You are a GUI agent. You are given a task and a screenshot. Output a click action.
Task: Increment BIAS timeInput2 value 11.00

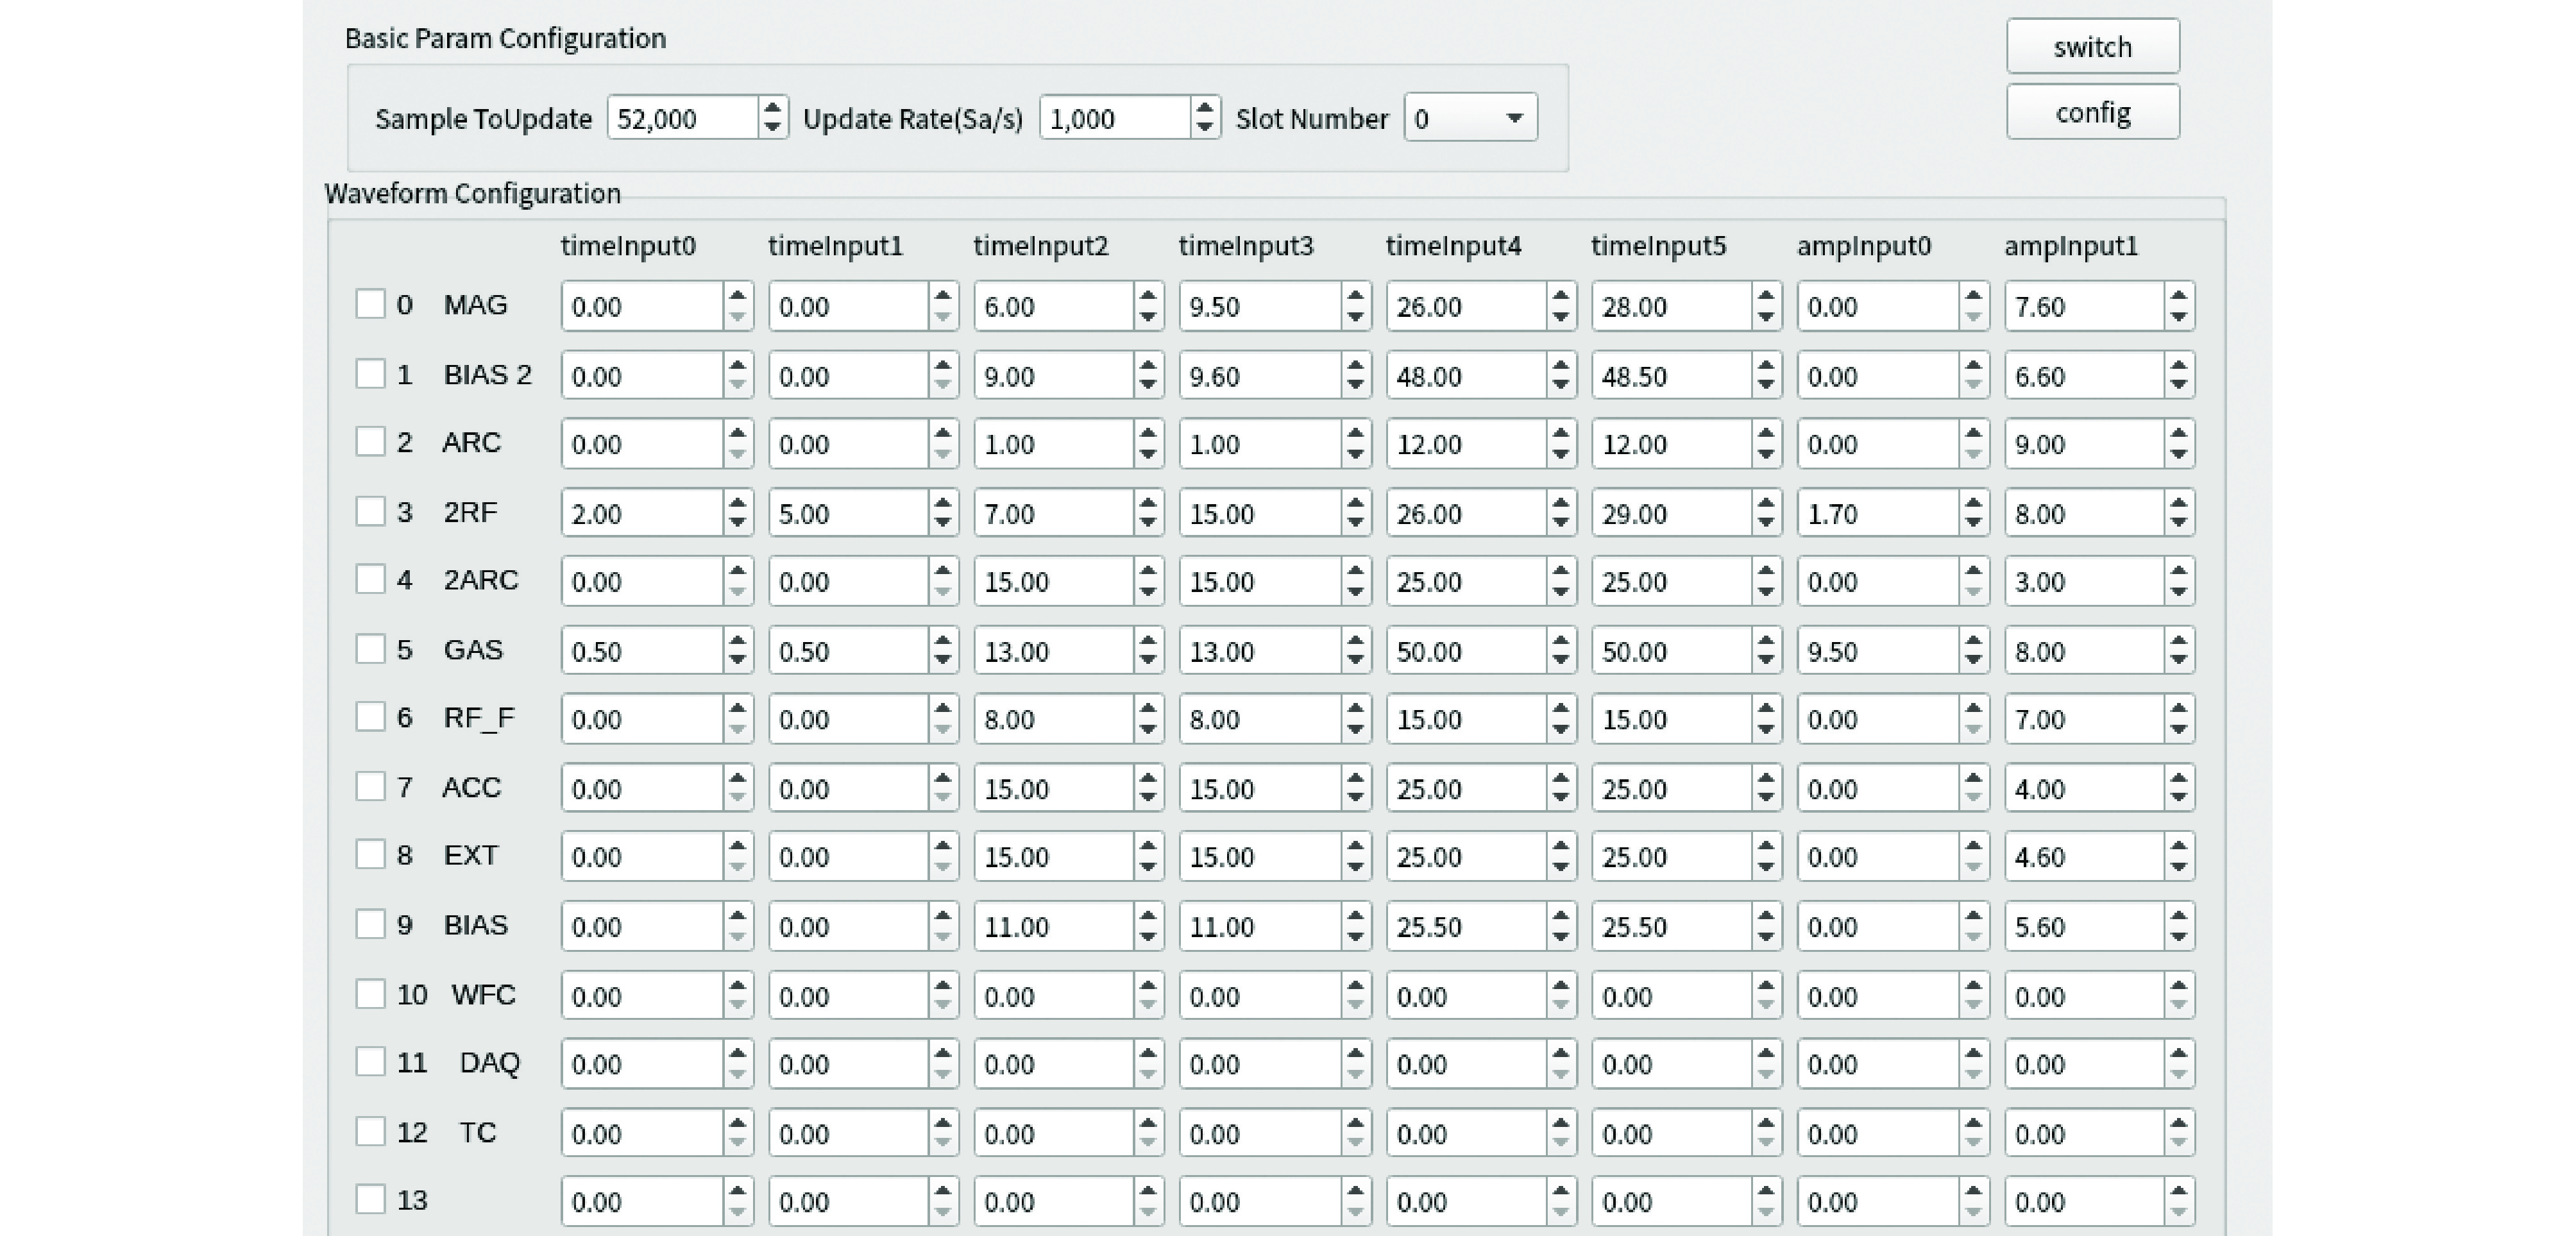pyautogui.click(x=1148, y=916)
